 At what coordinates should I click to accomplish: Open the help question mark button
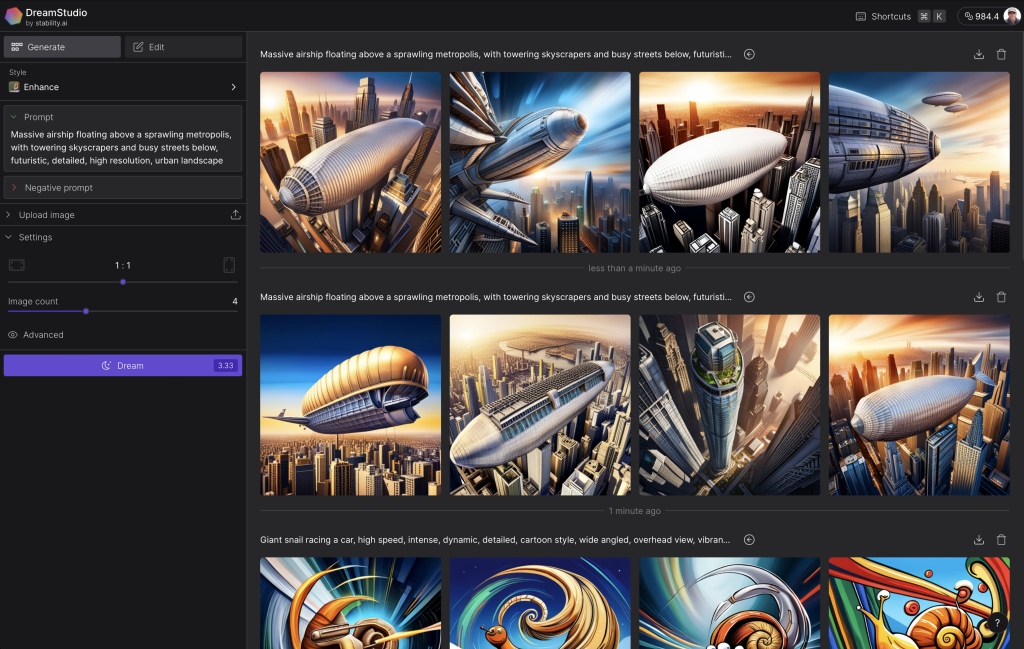point(997,623)
